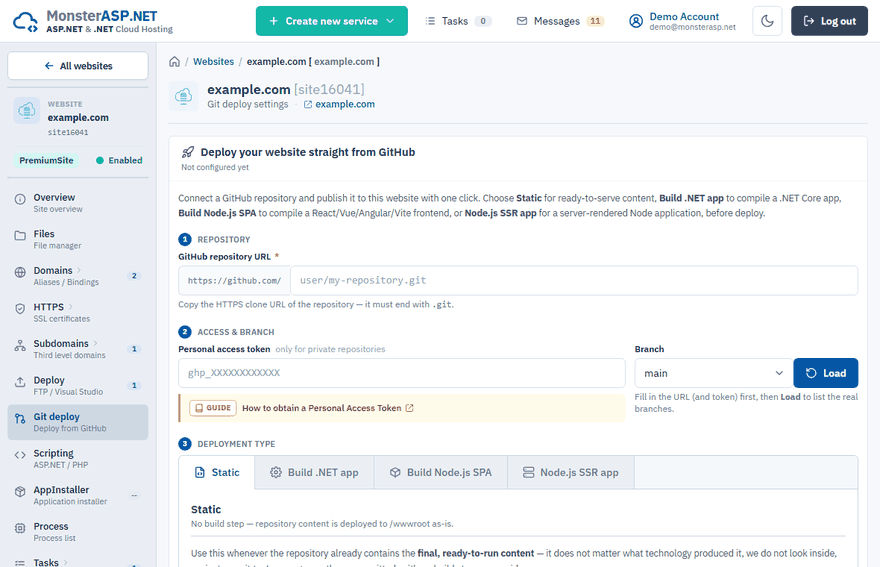Screen dimensions: 880x567
Task: Click the https://github.com/ prefix label
Action: pos(235,281)
